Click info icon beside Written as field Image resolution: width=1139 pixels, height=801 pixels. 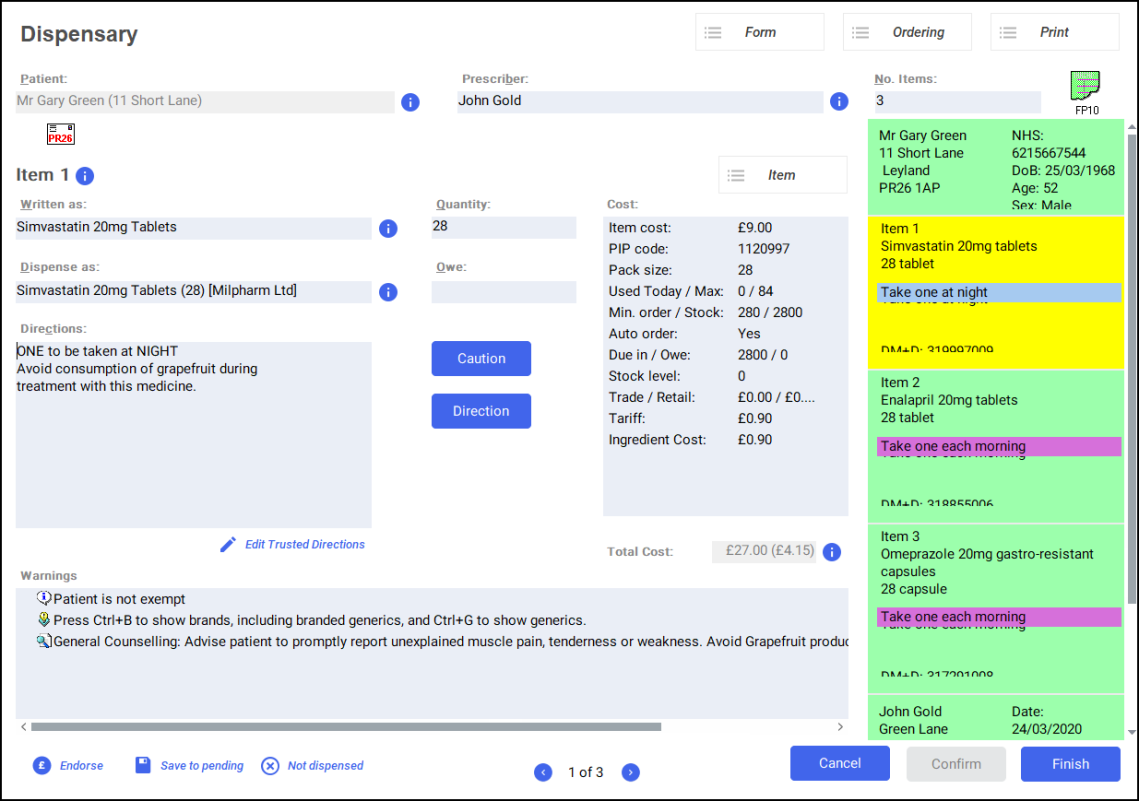click(388, 229)
